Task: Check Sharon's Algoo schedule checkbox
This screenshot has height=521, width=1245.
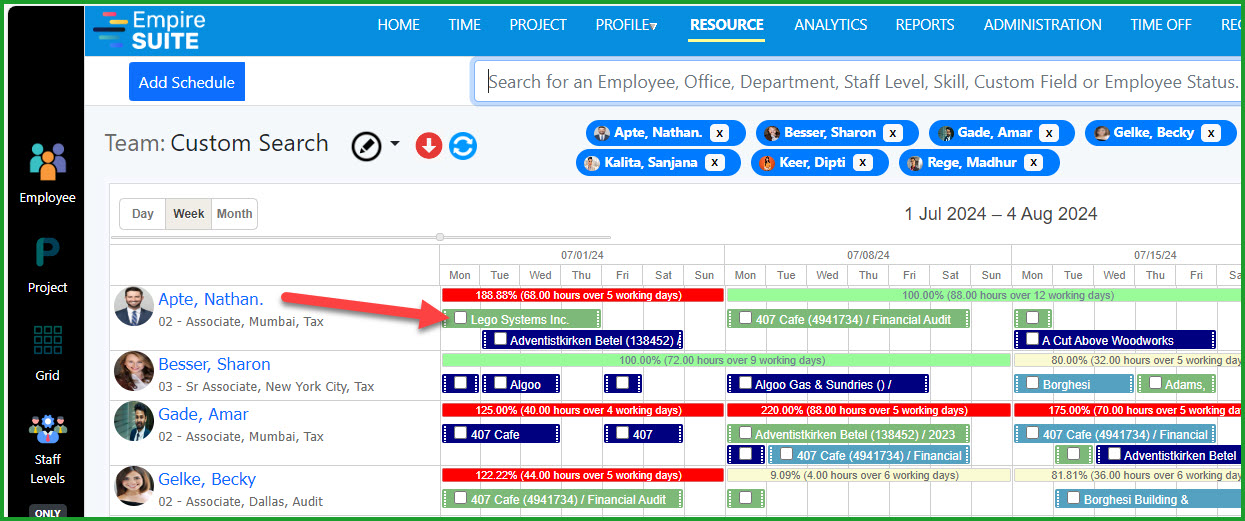Action: click(x=500, y=383)
